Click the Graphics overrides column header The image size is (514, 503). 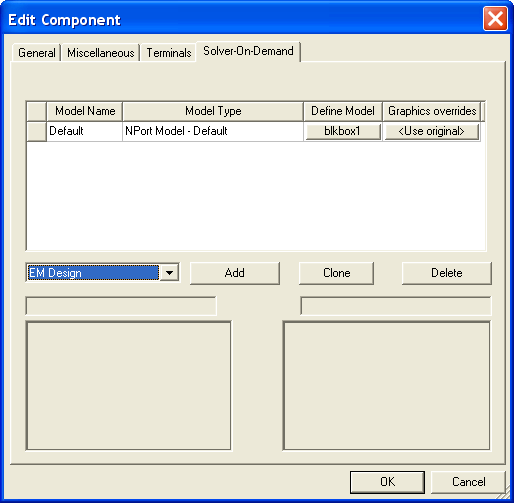click(432, 111)
